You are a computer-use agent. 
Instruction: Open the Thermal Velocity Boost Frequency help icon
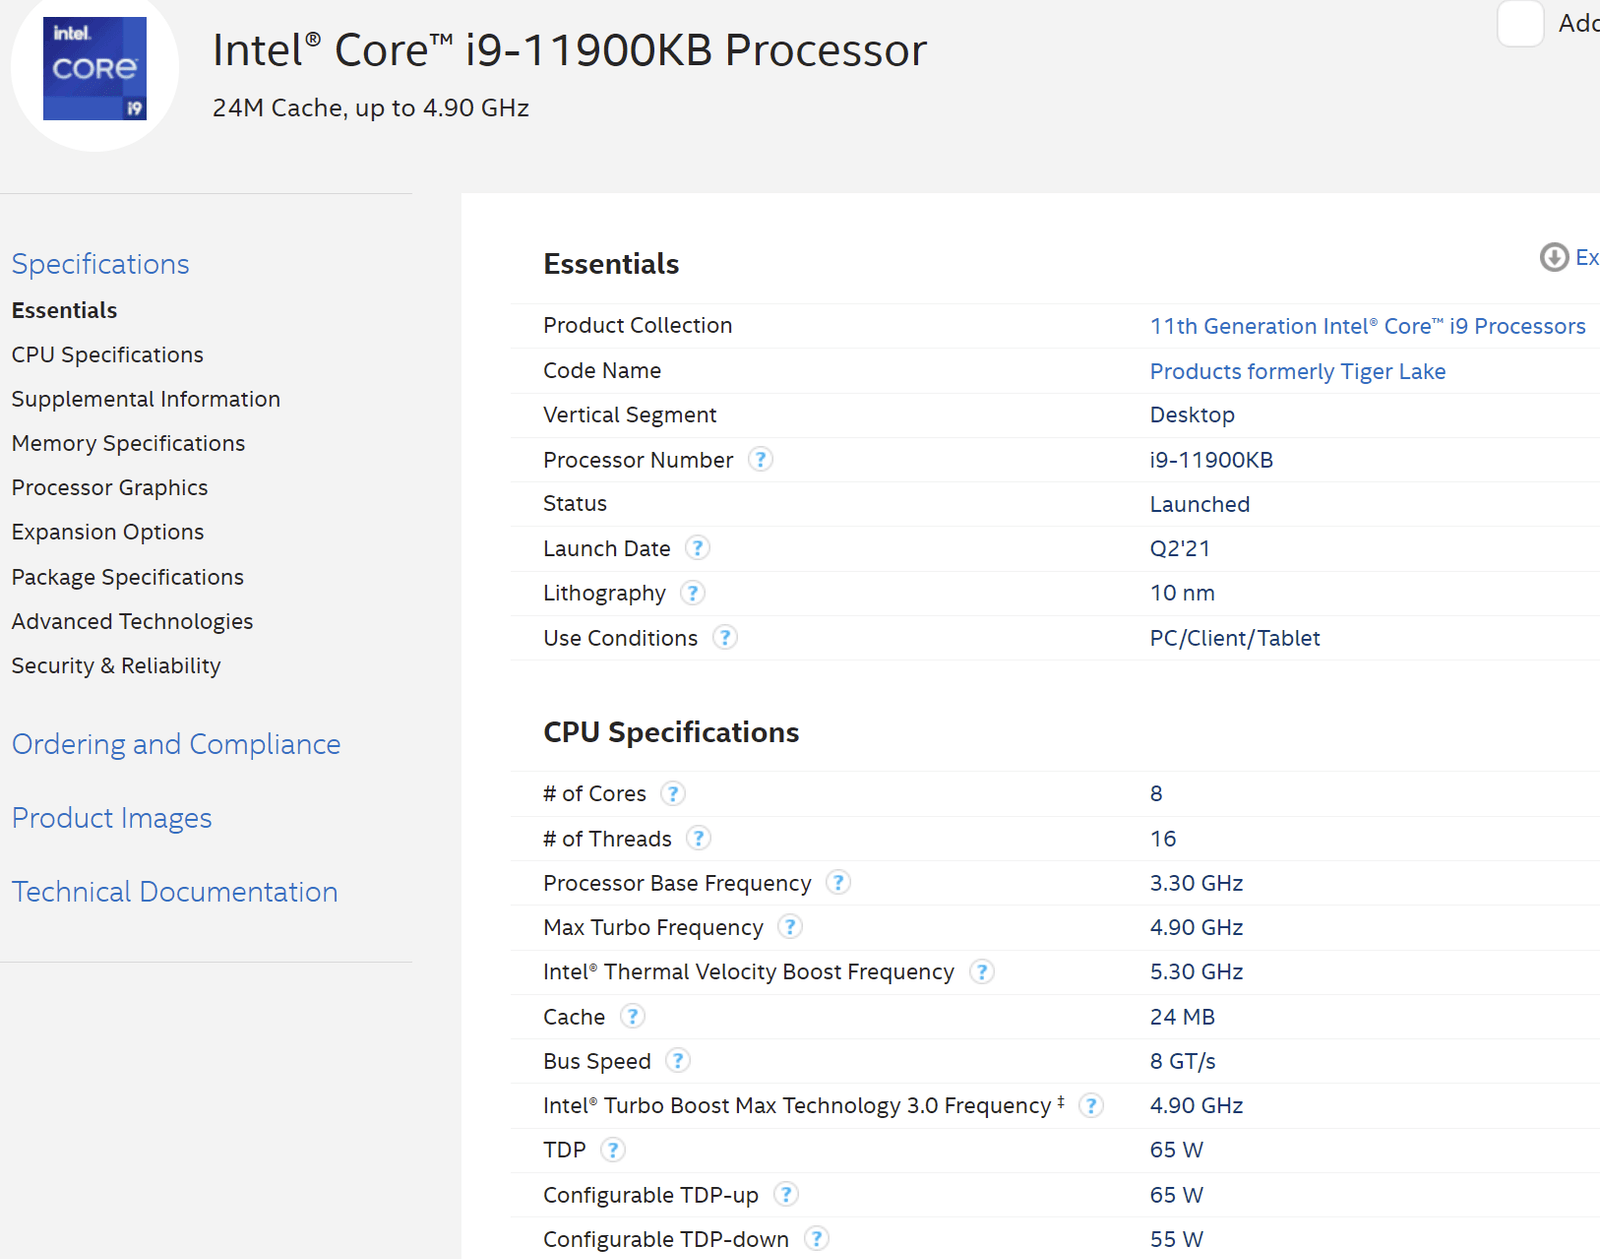982,972
